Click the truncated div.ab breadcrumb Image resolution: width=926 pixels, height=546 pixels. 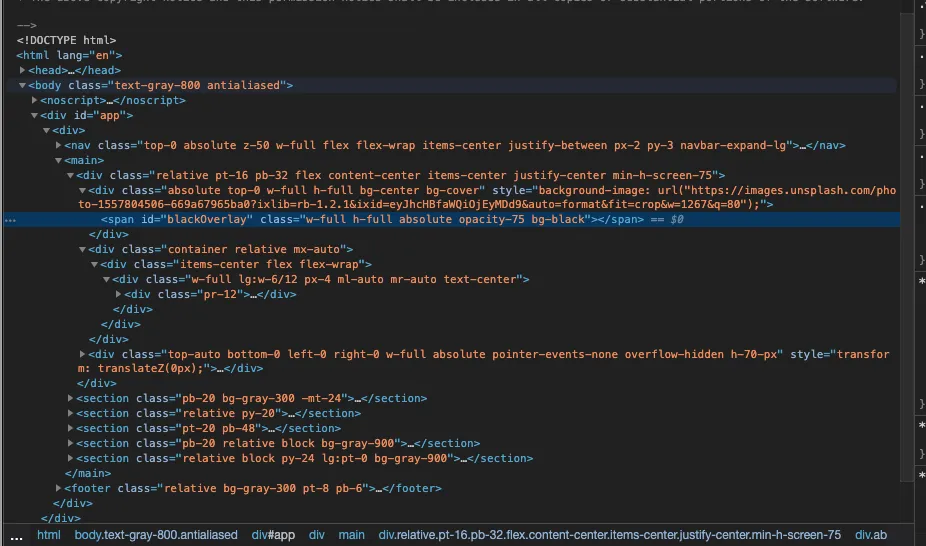(871, 535)
